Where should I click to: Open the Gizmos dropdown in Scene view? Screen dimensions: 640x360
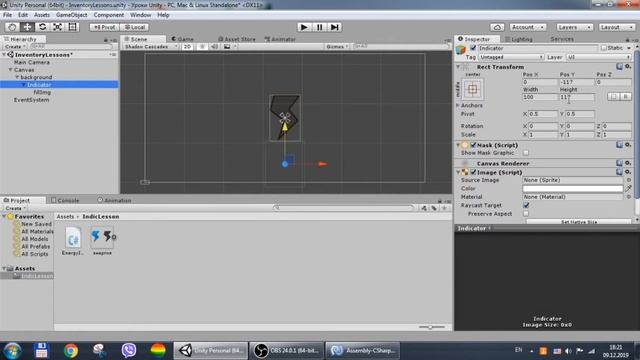337,47
